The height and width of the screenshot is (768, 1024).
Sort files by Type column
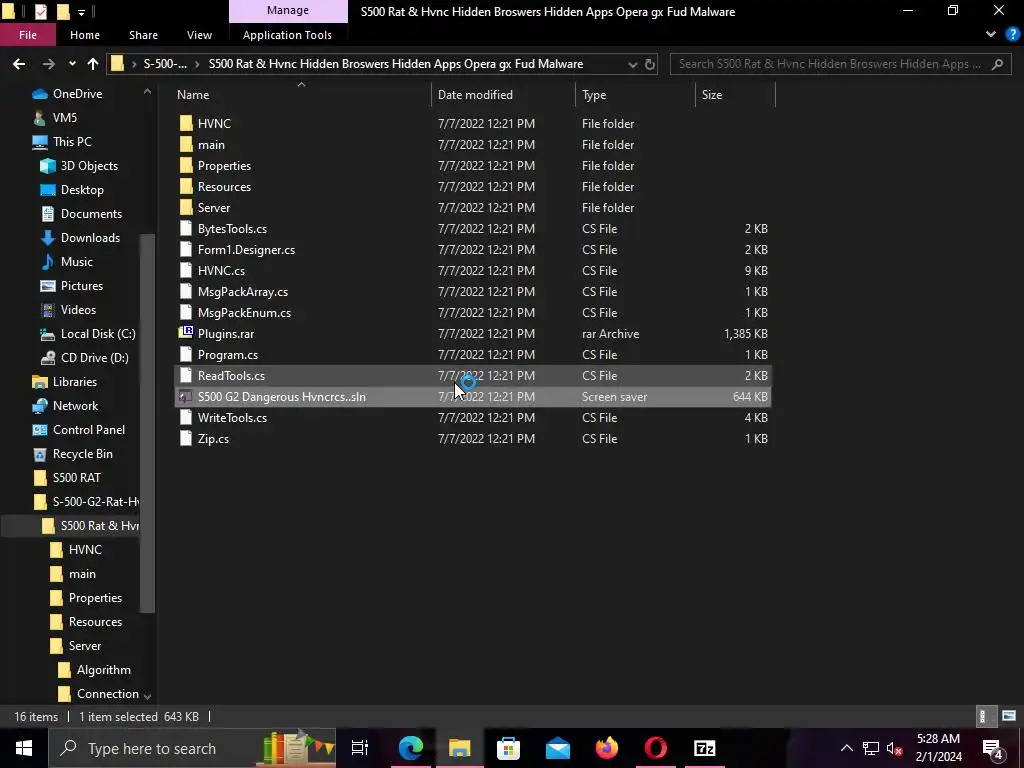click(x=594, y=95)
